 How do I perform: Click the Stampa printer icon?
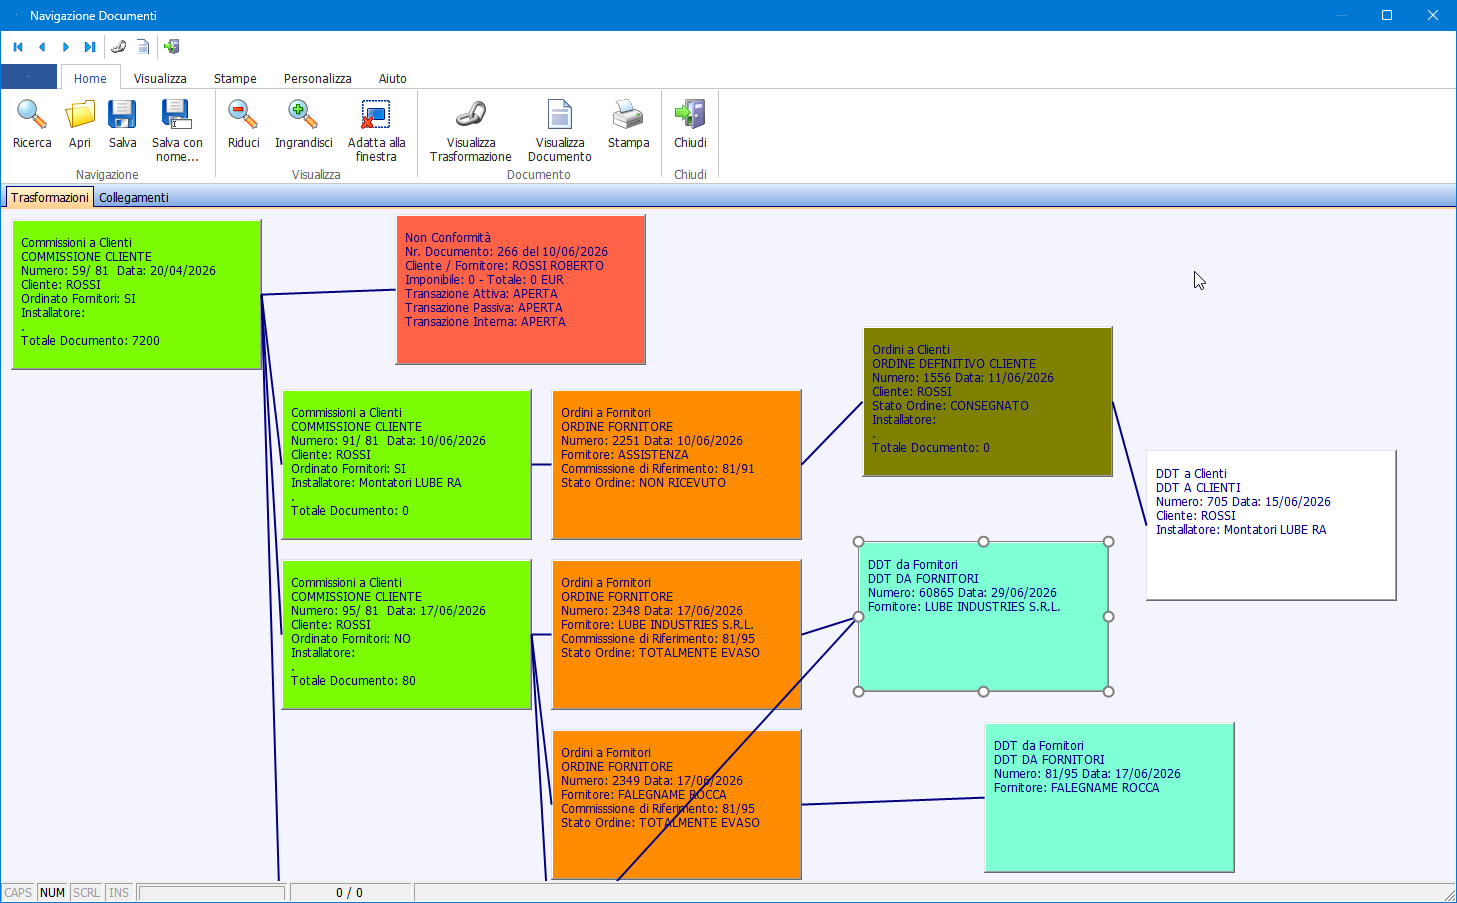628,114
